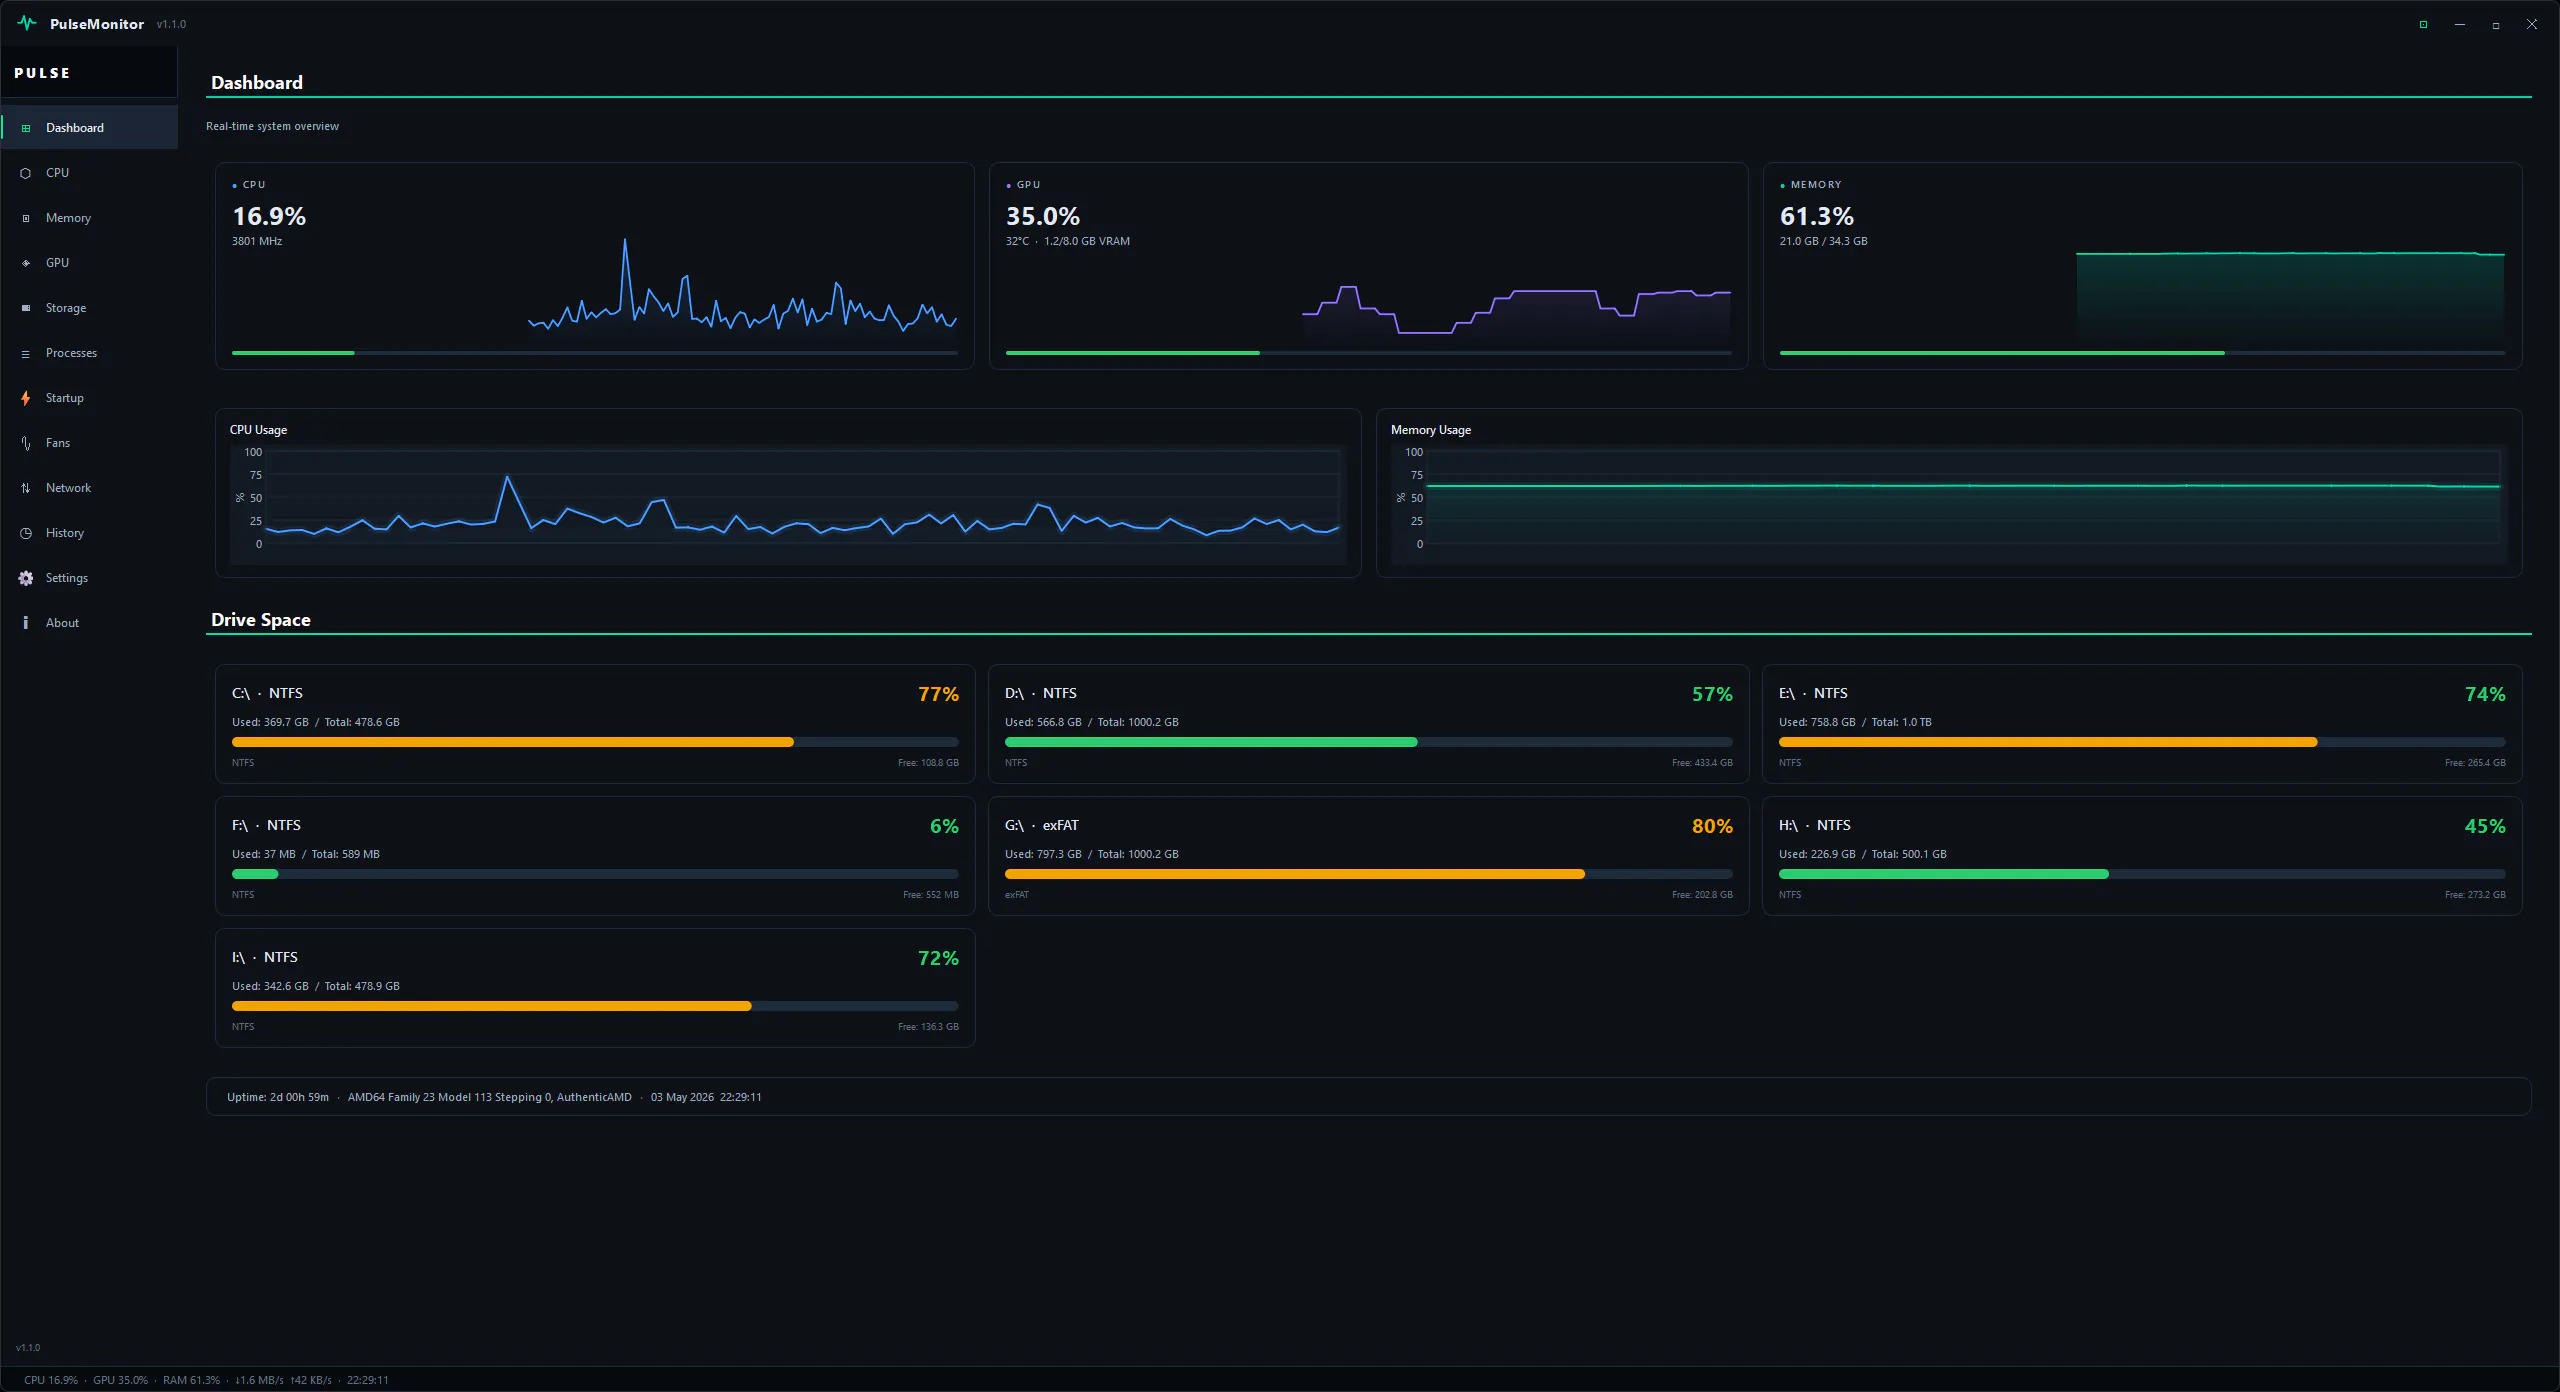2560x1392 pixels.
Task: Click the I:\ drive 72% value
Action: pyautogui.click(x=938, y=958)
